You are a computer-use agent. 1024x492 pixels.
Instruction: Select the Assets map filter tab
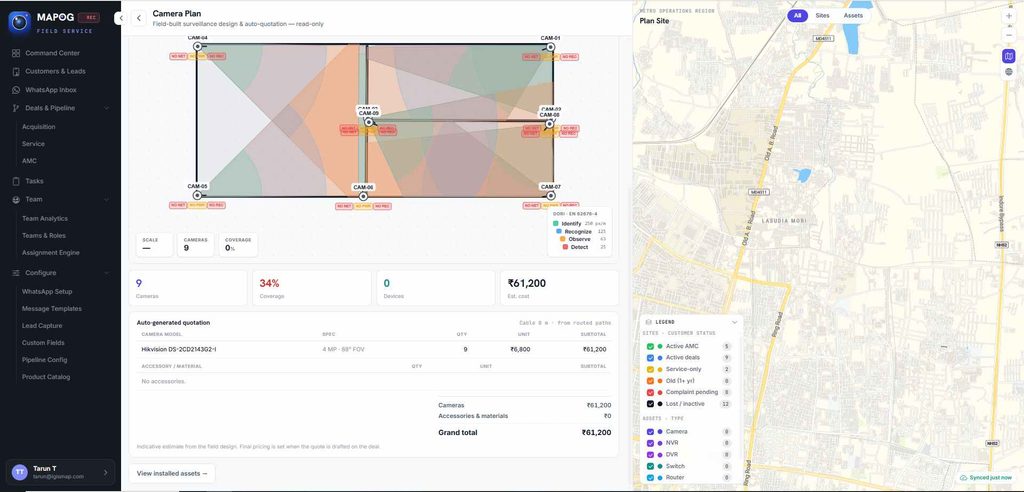click(x=853, y=16)
